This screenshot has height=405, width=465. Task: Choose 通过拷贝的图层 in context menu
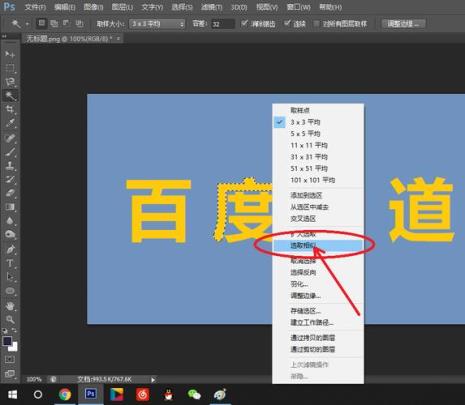point(318,338)
